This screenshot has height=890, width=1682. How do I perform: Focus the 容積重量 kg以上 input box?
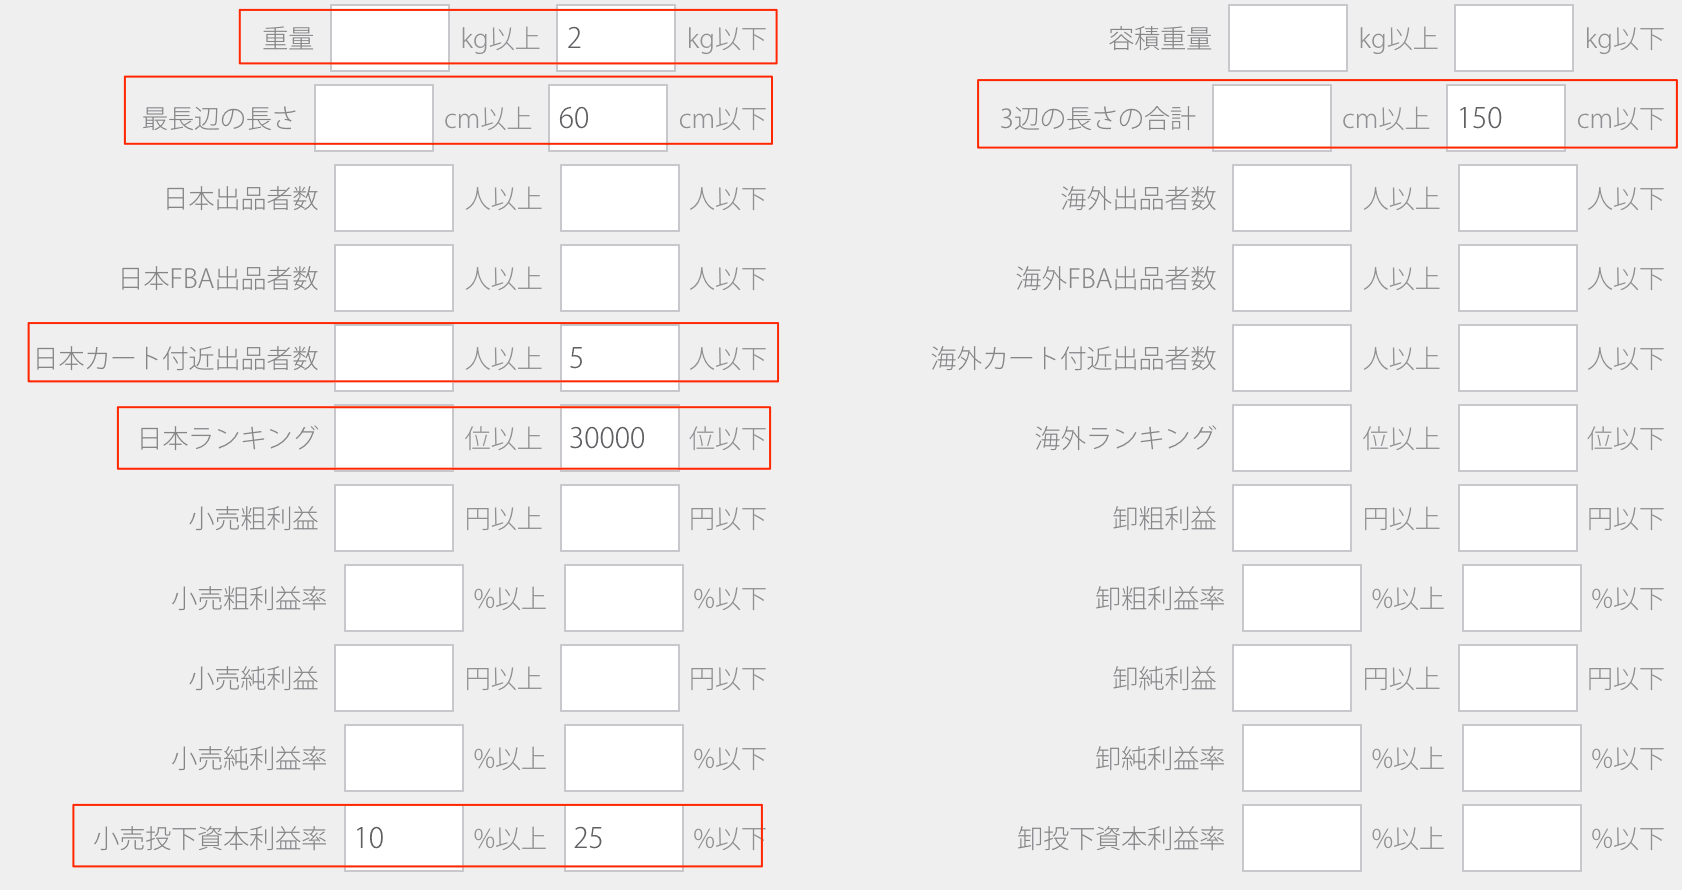pyautogui.click(x=1287, y=39)
